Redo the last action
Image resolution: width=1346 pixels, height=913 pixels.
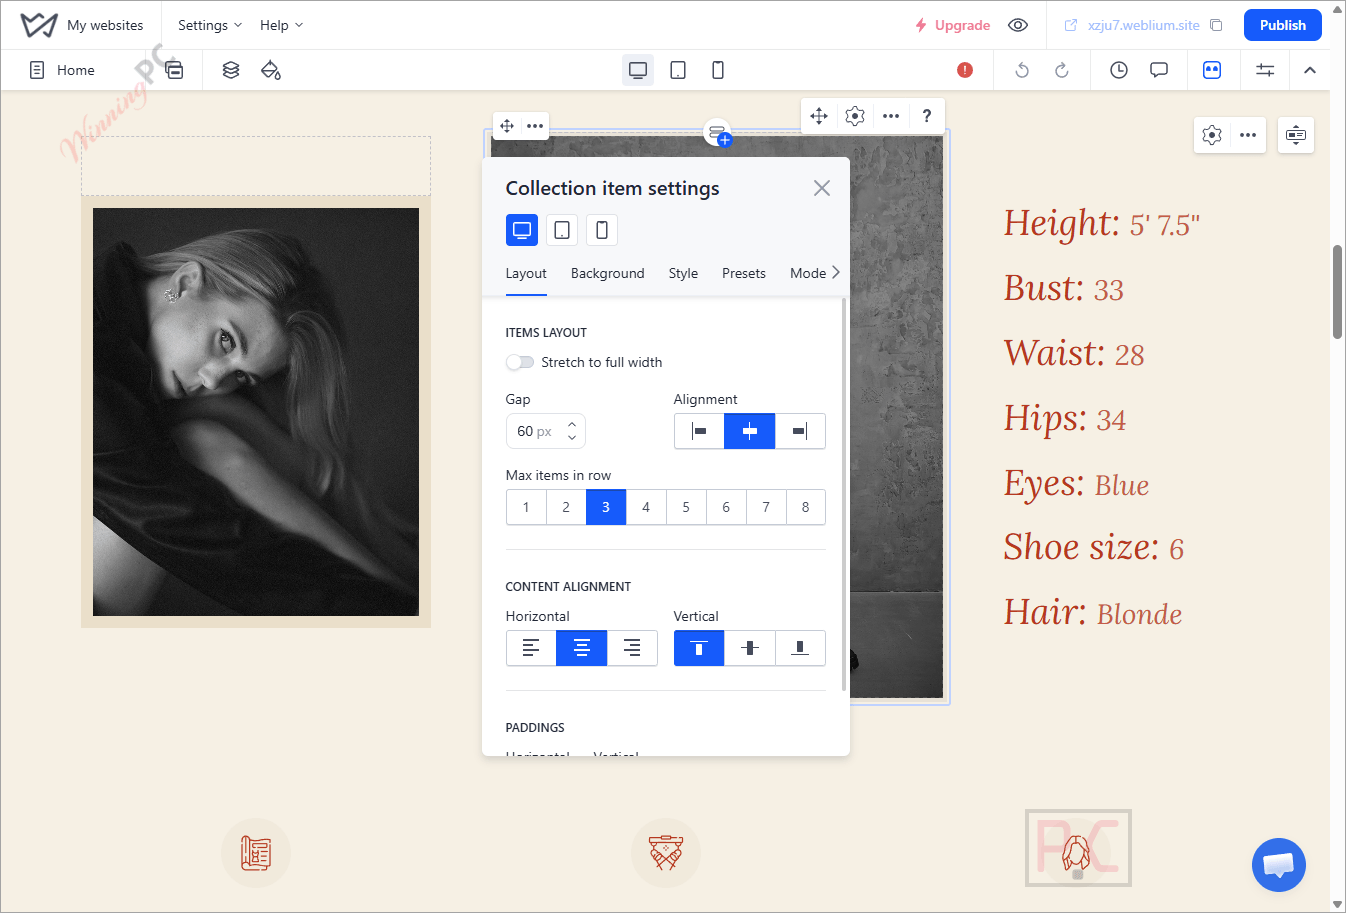[1062, 70]
